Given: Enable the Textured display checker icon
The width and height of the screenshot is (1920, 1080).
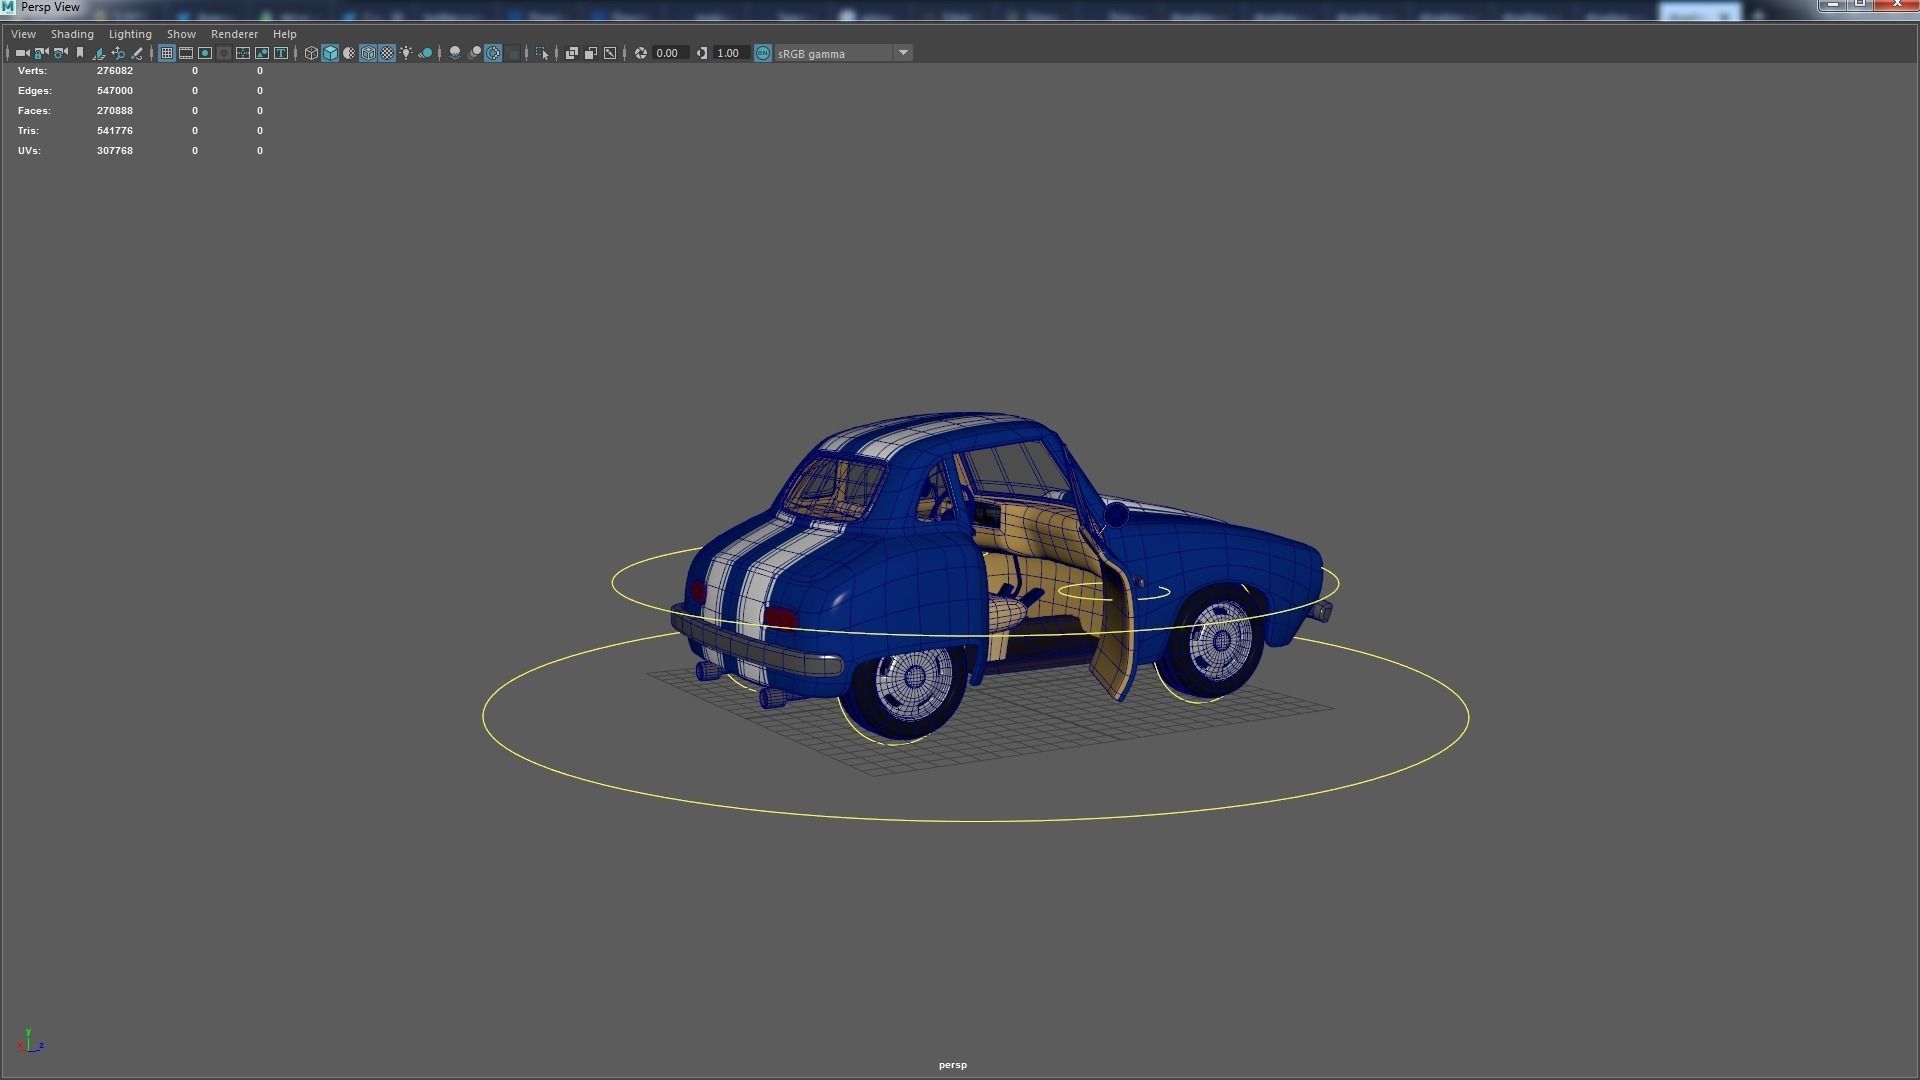Looking at the screenshot, I should pos(387,53).
